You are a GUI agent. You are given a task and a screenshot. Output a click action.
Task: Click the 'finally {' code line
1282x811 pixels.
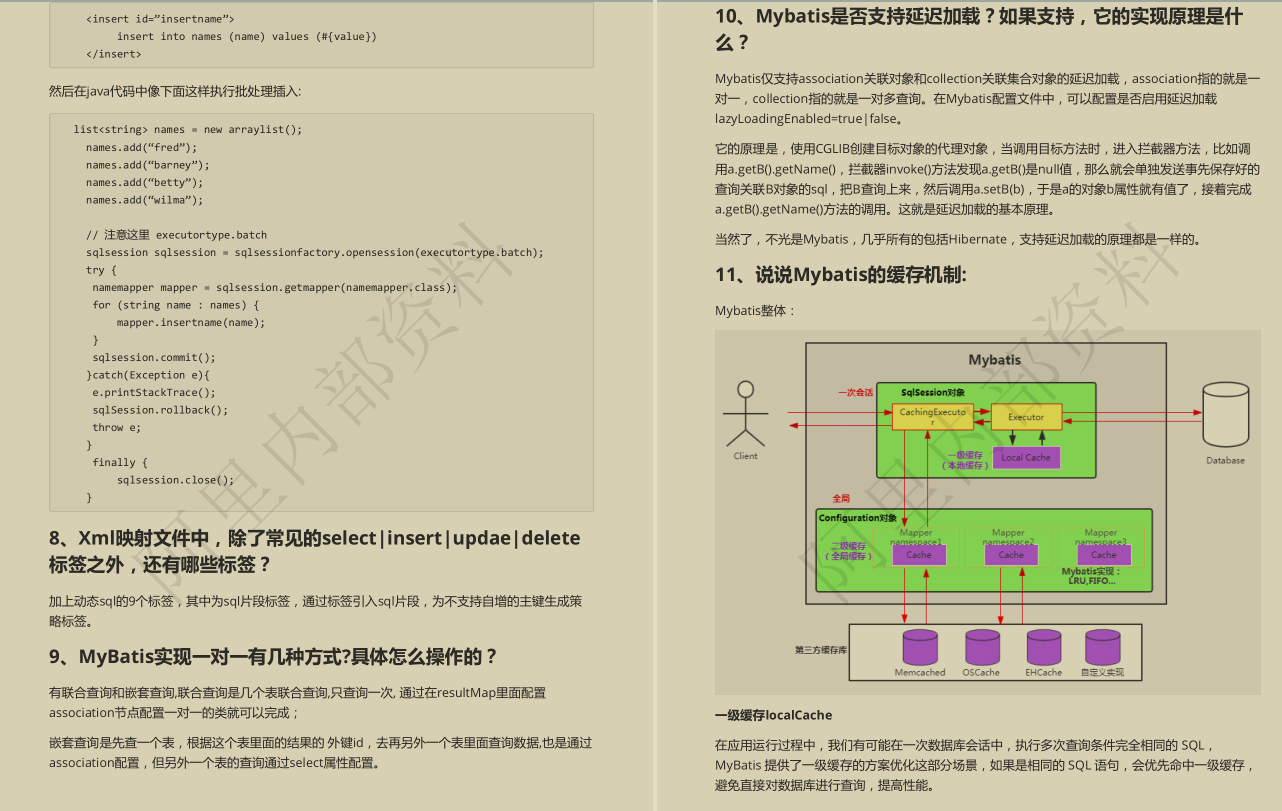pyautogui.click(x=120, y=462)
